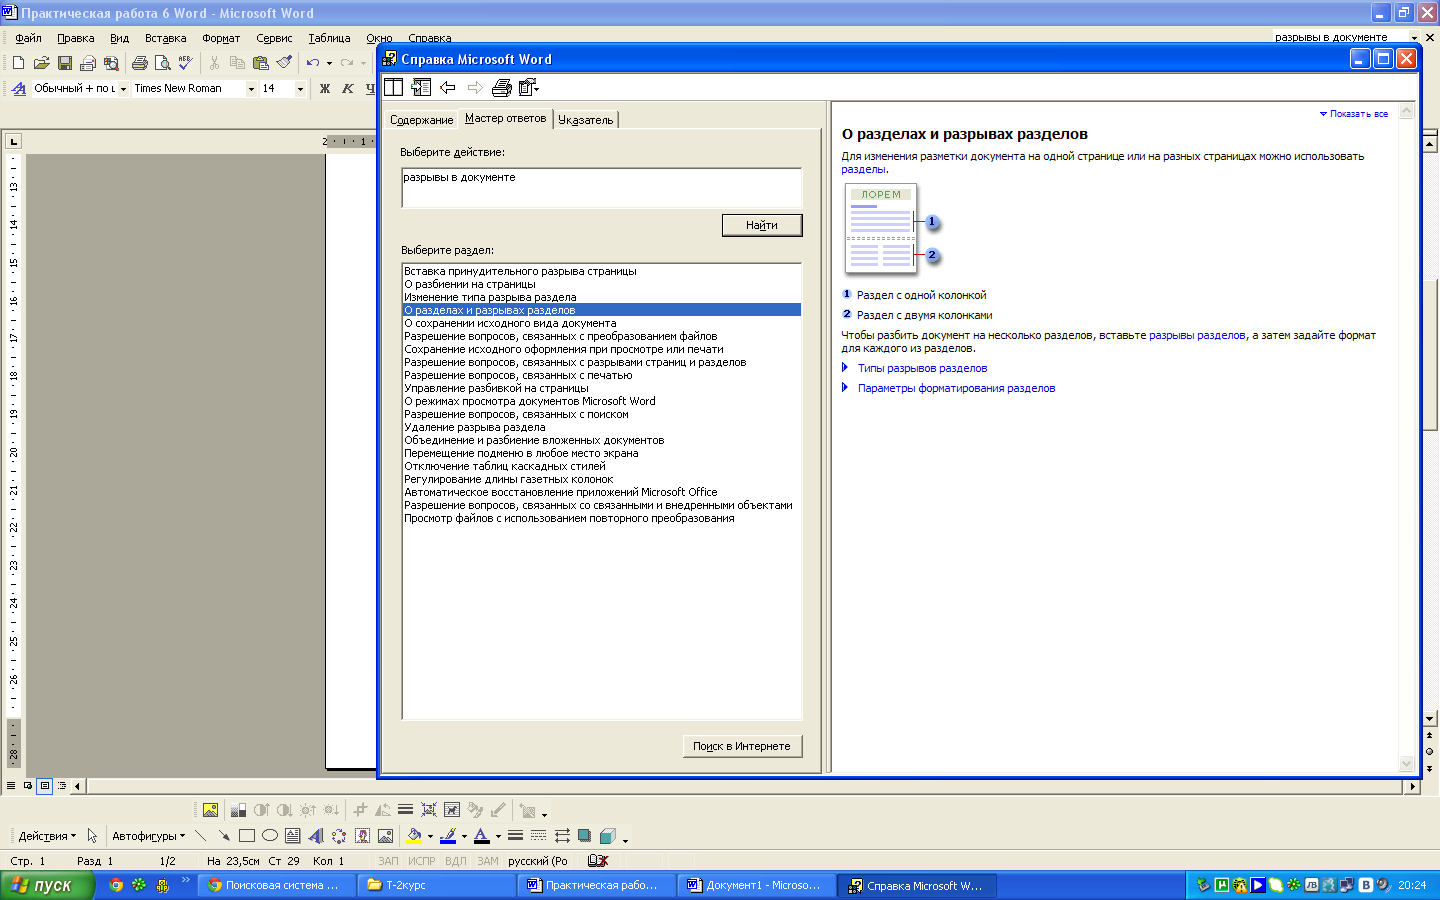
Task: Select the Line drawing tool
Action: coord(201,836)
